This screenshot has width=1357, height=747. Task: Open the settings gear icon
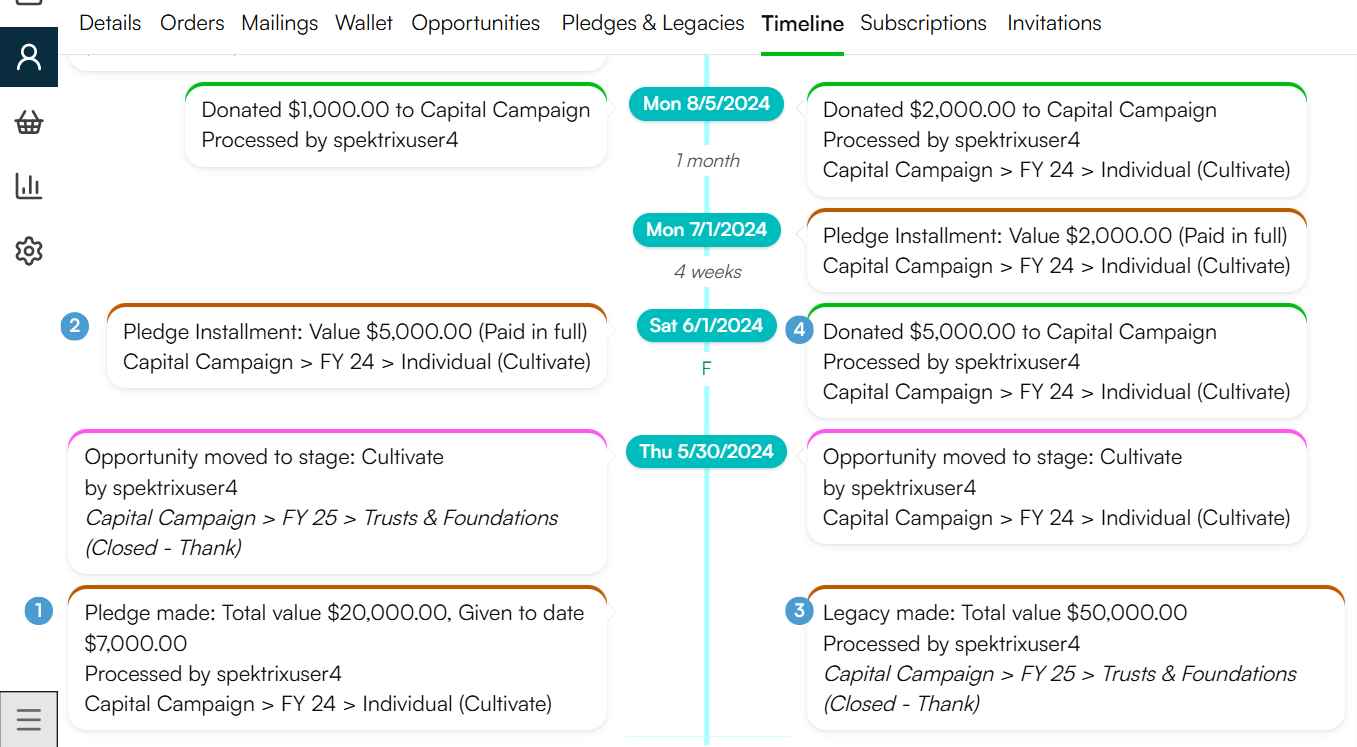click(x=29, y=251)
